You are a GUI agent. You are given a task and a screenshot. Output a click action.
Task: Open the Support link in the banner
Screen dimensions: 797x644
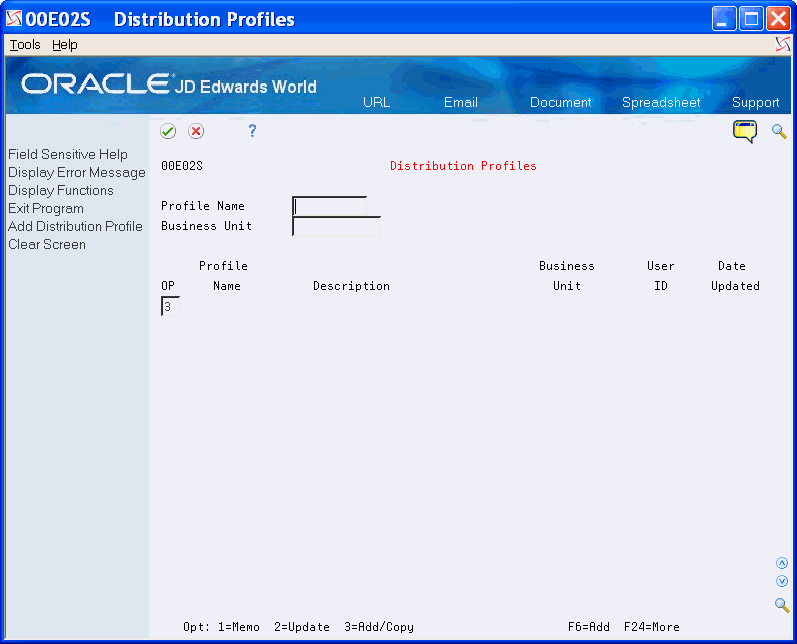click(755, 102)
